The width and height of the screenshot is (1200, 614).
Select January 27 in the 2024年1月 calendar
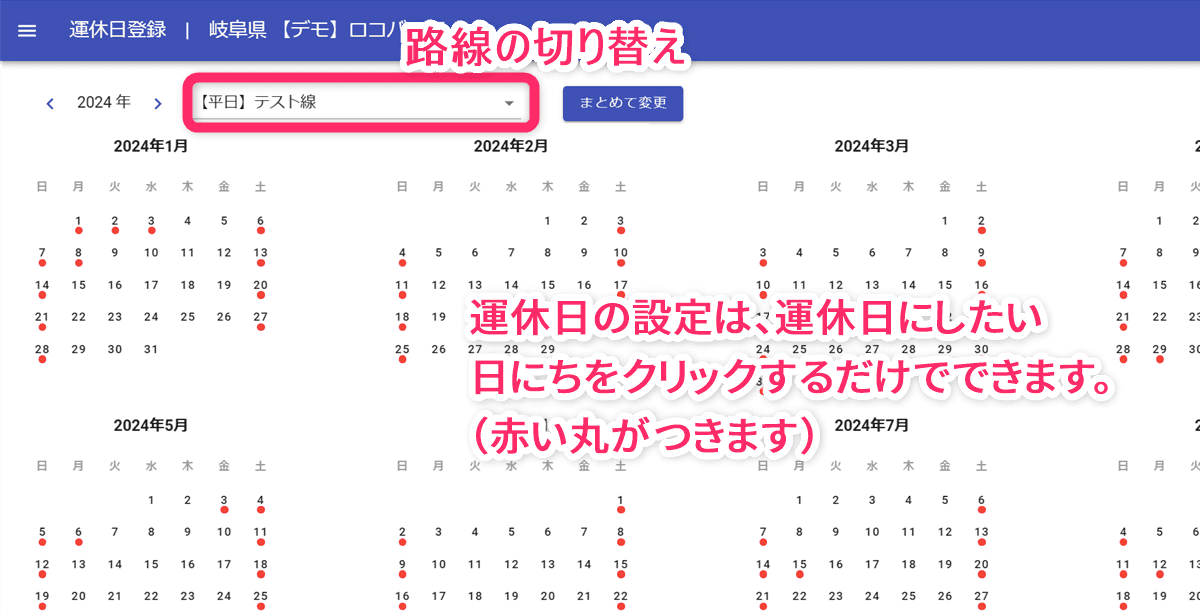[x=260, y=317]
